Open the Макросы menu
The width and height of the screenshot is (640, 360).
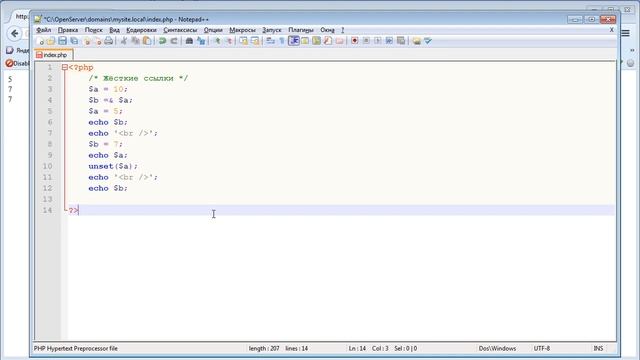(x=242, y=30)
